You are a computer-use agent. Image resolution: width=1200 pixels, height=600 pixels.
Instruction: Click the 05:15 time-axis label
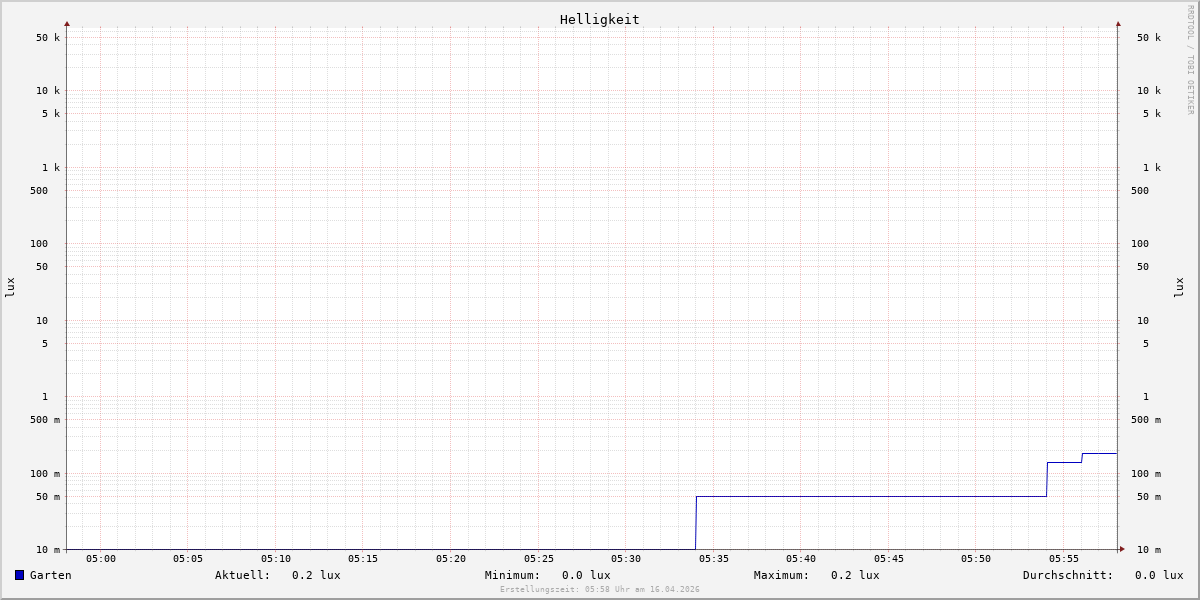coord(363,559)
